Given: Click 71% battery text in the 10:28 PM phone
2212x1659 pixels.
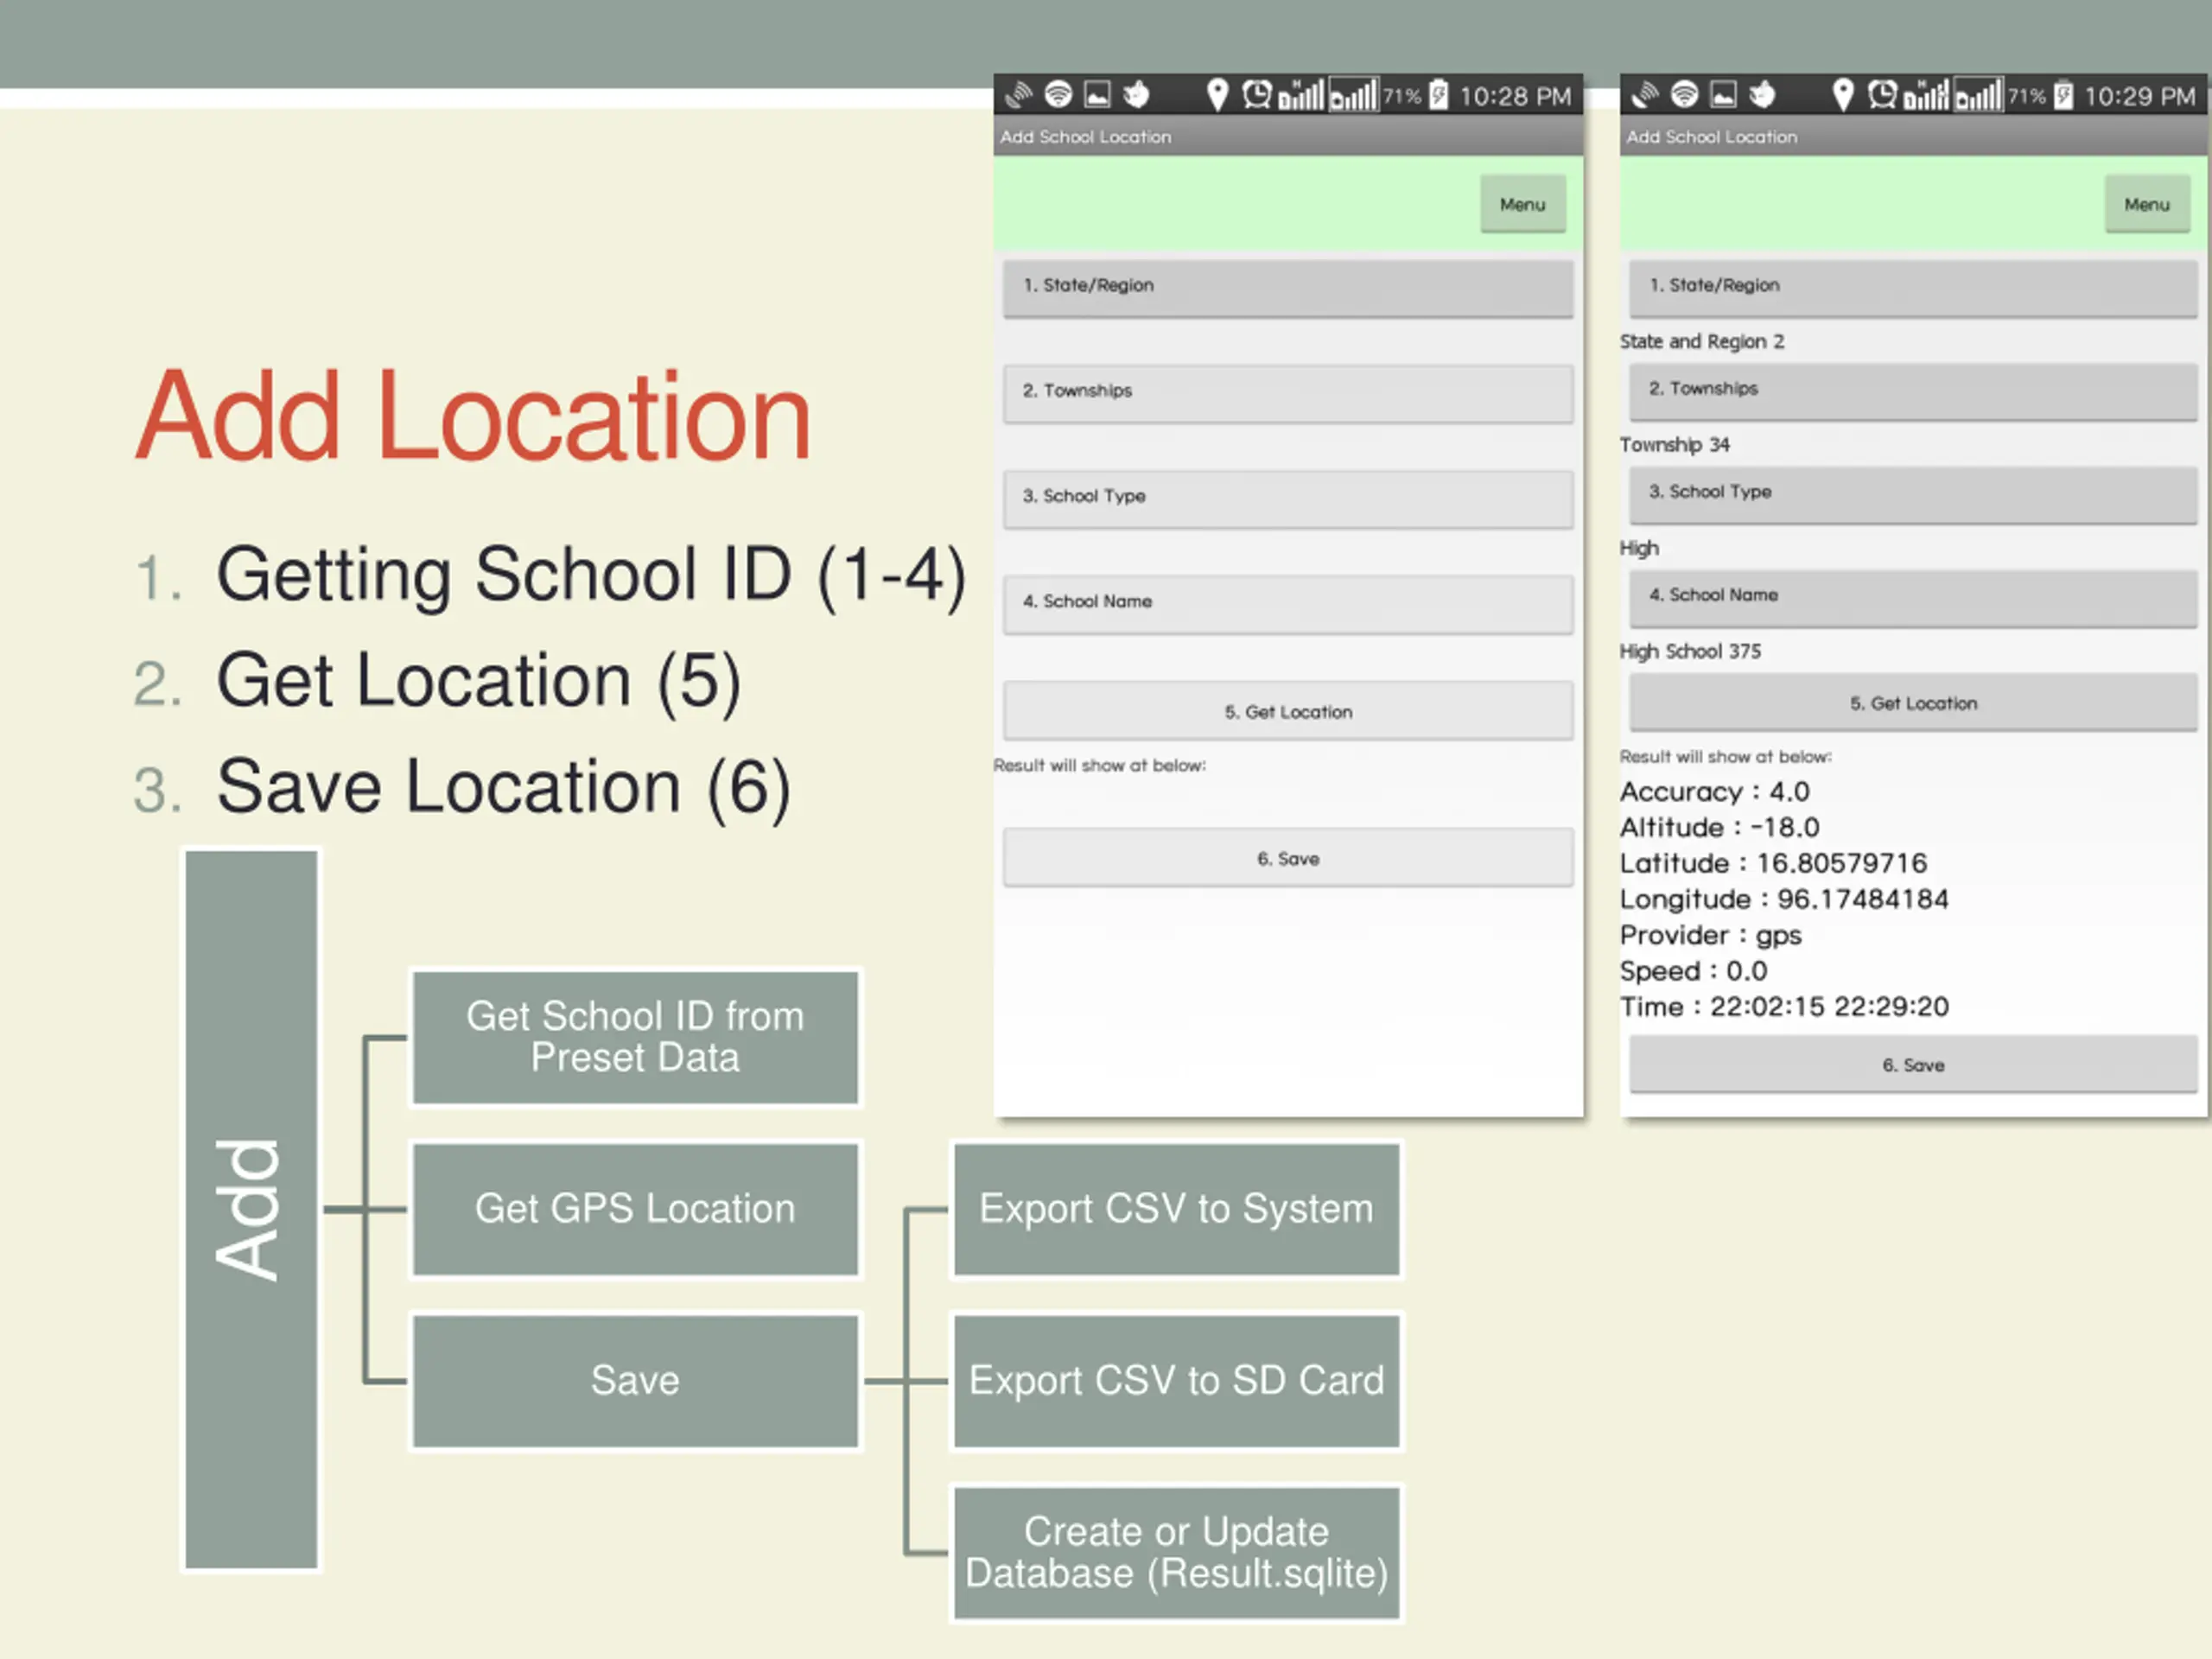Looking at the screenshot, I should pos(1402,96).
